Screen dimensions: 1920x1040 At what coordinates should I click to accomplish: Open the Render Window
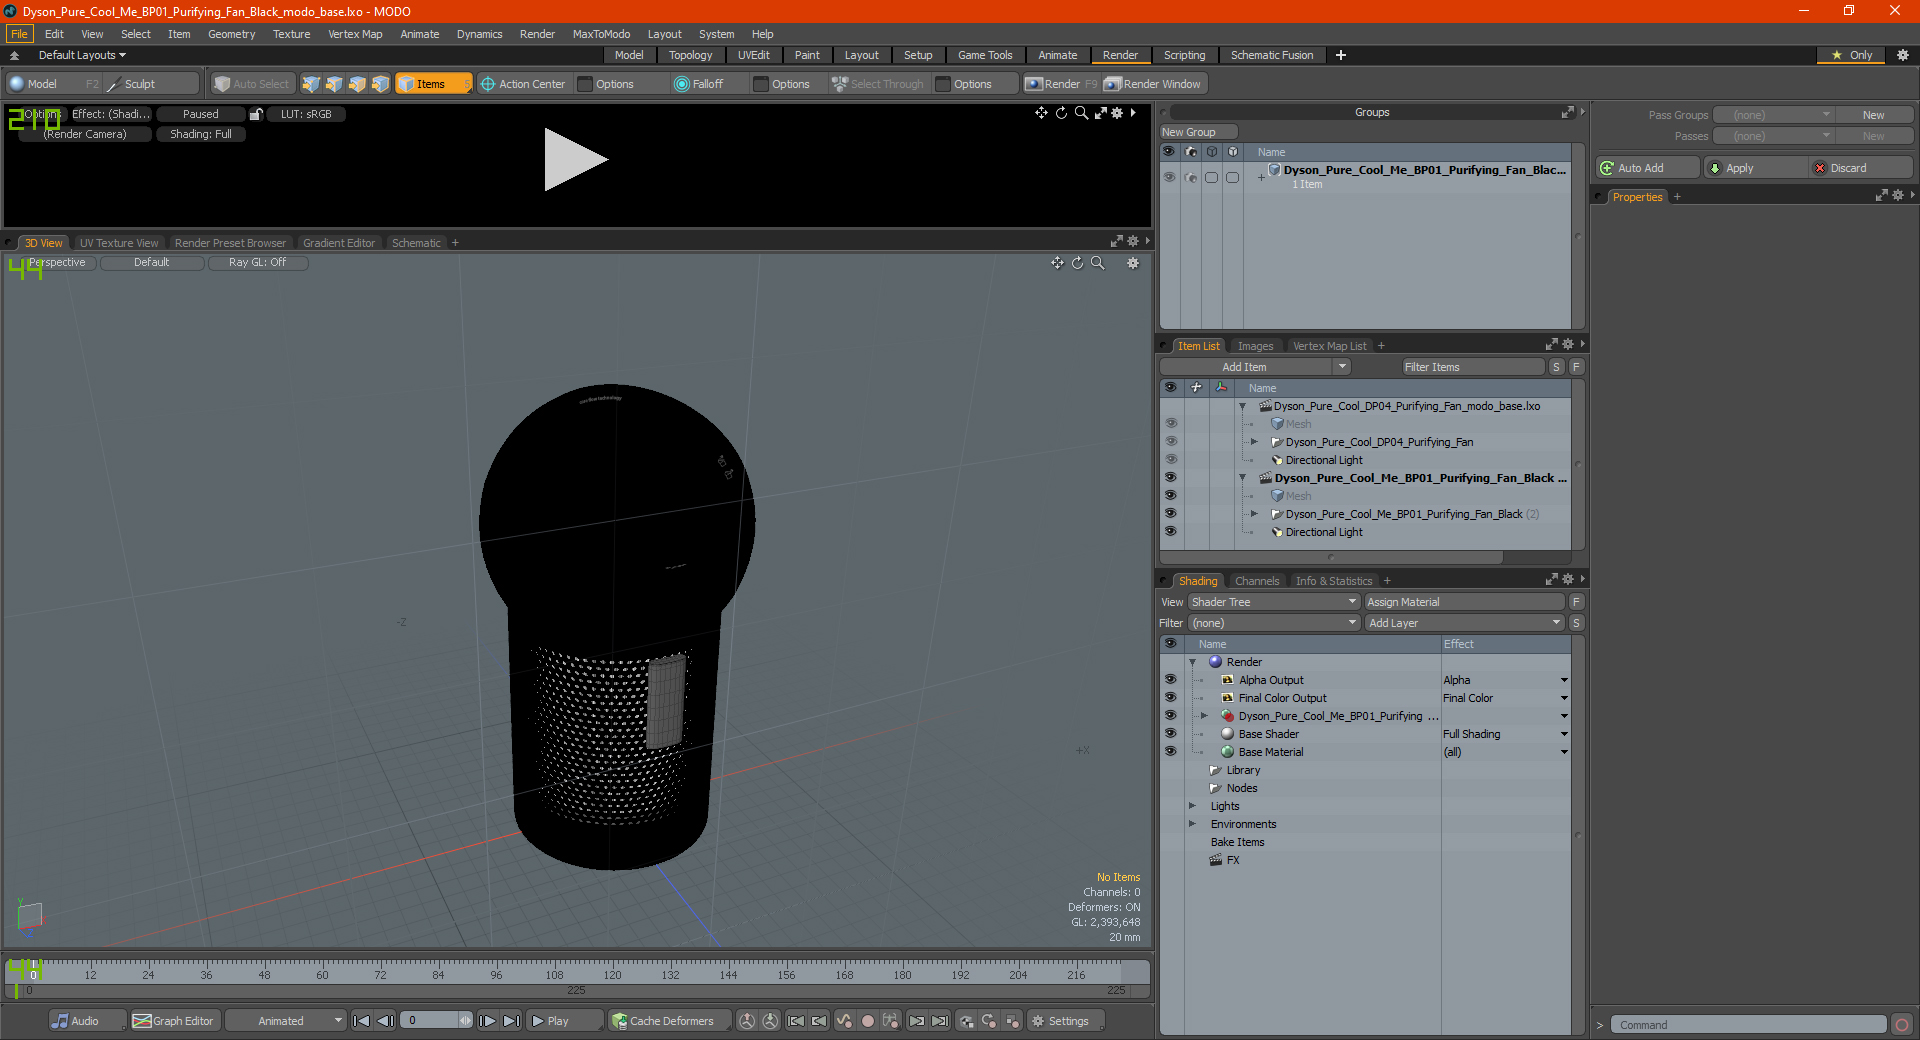point(1153,84)
